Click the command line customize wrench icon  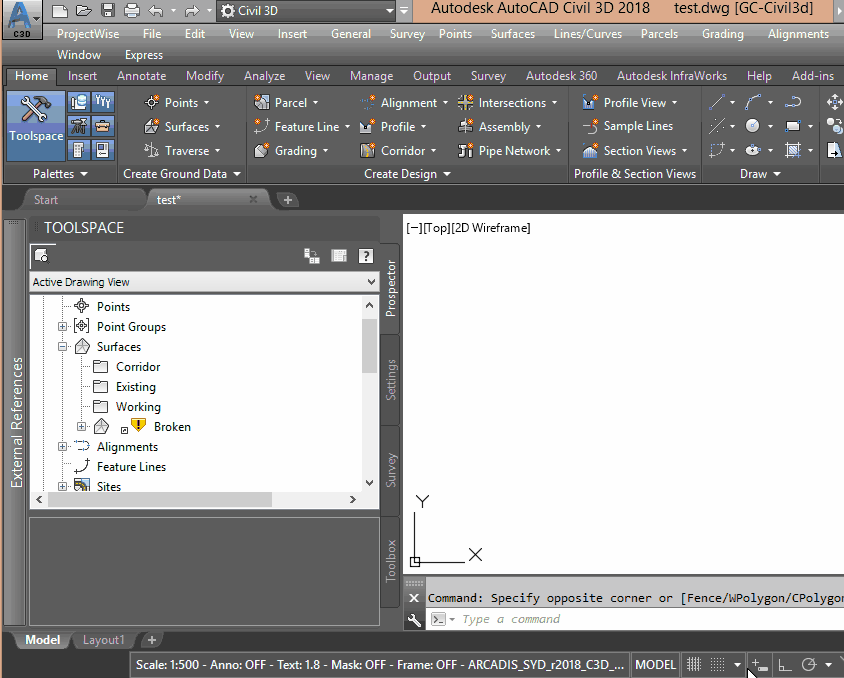coord(414,620)
